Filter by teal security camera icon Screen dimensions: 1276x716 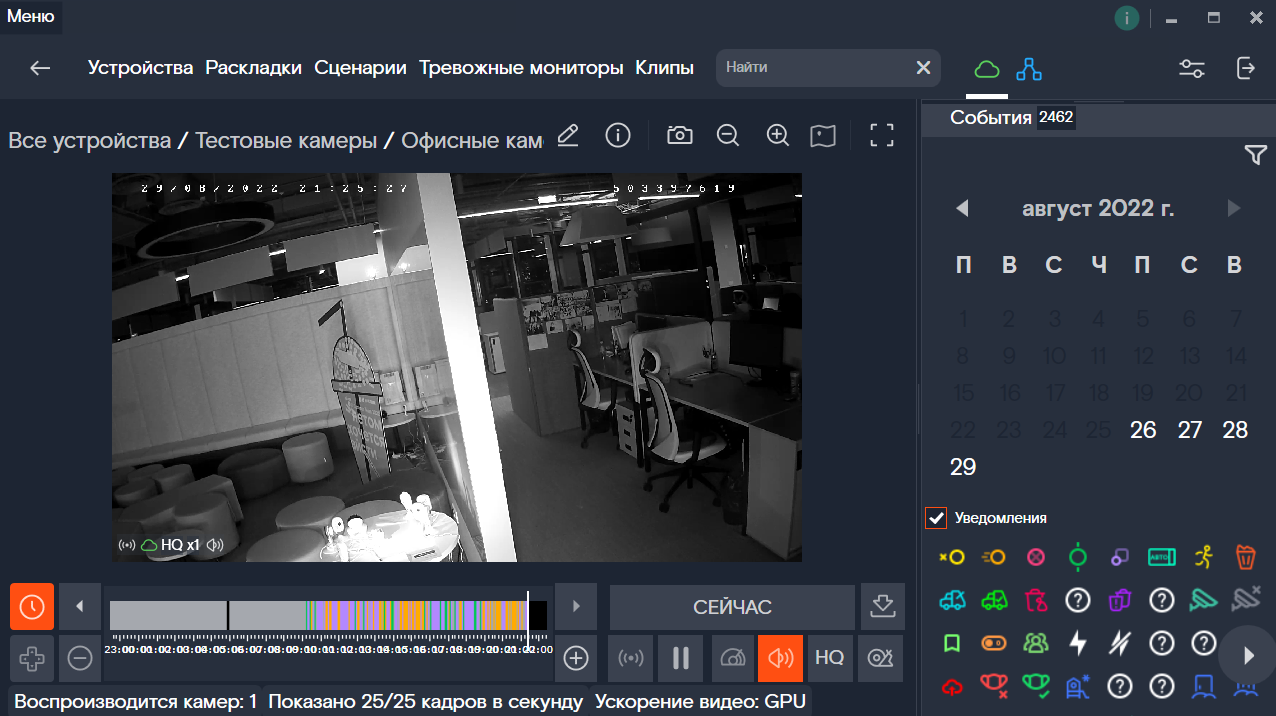[1203, 600]
